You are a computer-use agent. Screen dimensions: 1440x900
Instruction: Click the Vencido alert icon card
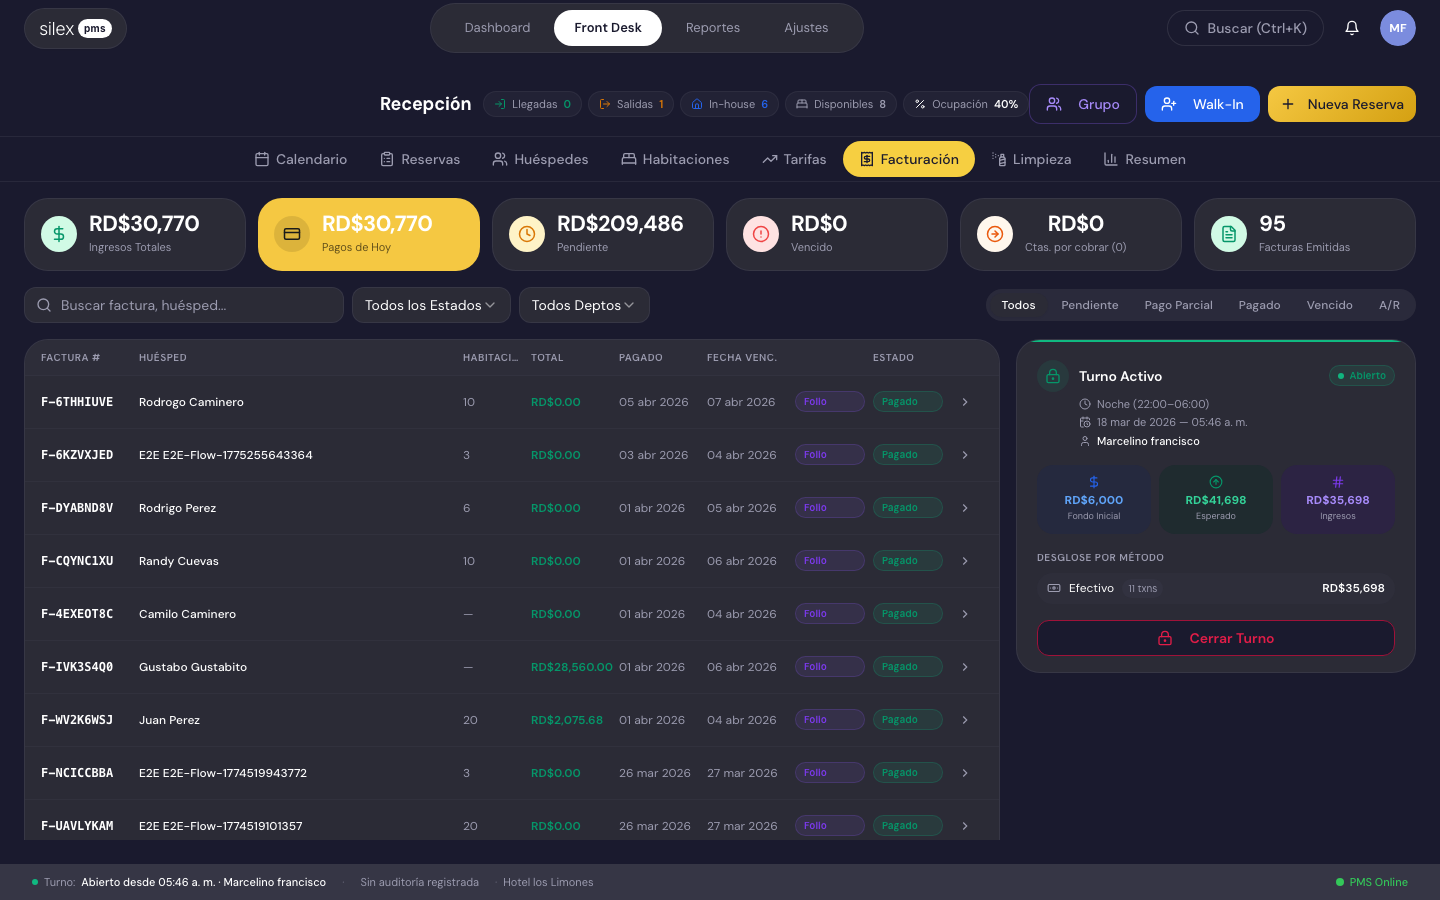836,234
